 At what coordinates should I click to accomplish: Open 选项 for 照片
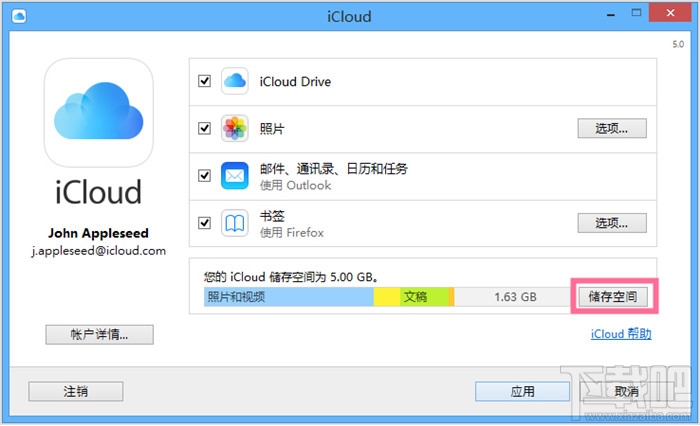612,129
